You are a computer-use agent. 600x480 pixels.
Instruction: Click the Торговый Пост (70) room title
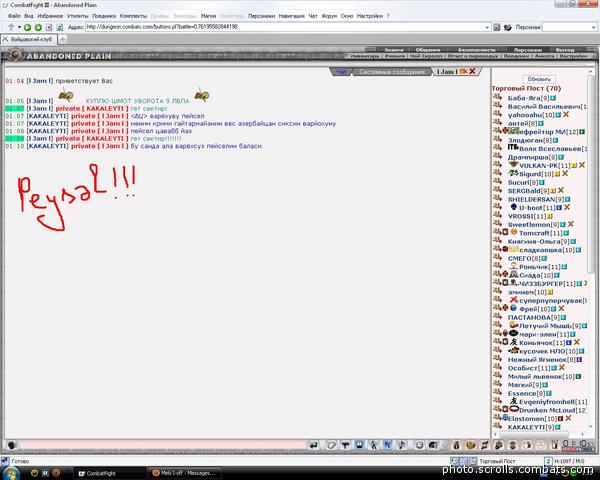[527, 88]
